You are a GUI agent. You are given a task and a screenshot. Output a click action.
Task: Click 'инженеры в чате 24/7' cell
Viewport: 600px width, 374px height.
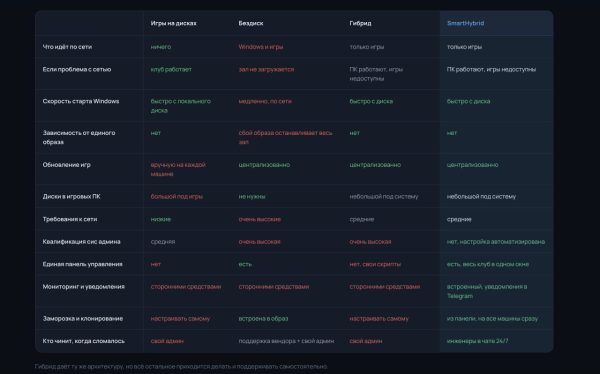[477, 341]
